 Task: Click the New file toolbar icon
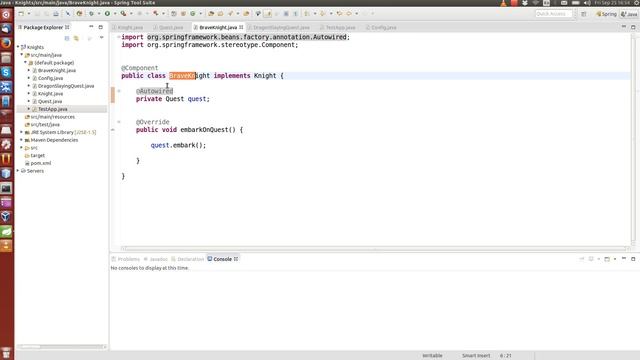coord(20,13)
